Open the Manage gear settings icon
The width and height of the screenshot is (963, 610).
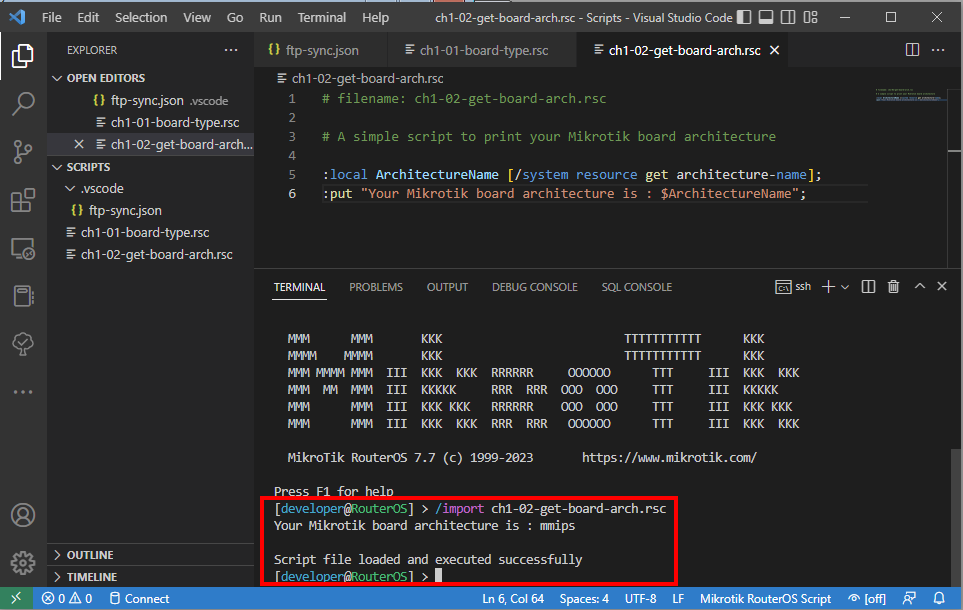(x=22, y=562)
